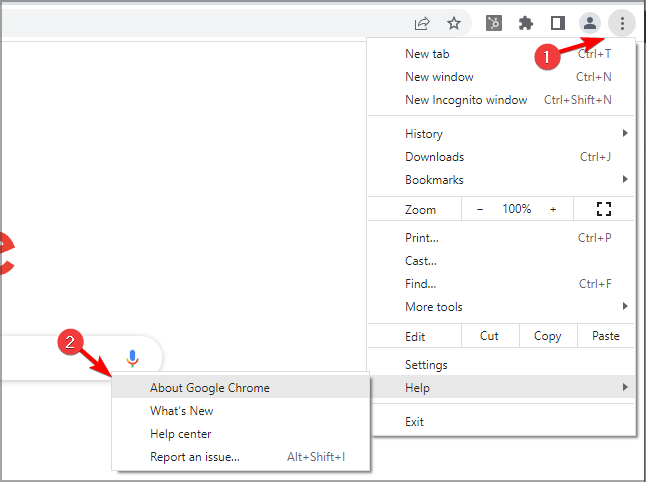Click the 100% zoom level value
The height and width of the screenshot is (482, 646).
coord(517,209)
